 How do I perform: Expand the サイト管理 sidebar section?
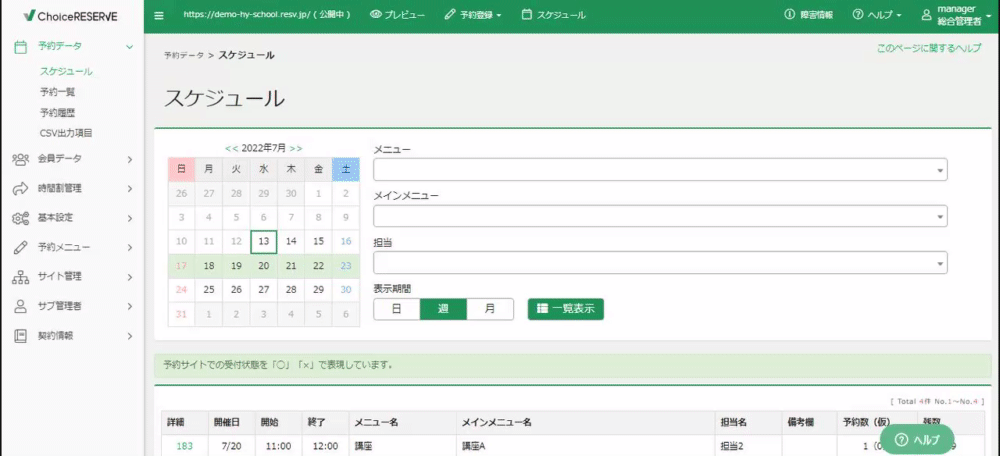129,277
